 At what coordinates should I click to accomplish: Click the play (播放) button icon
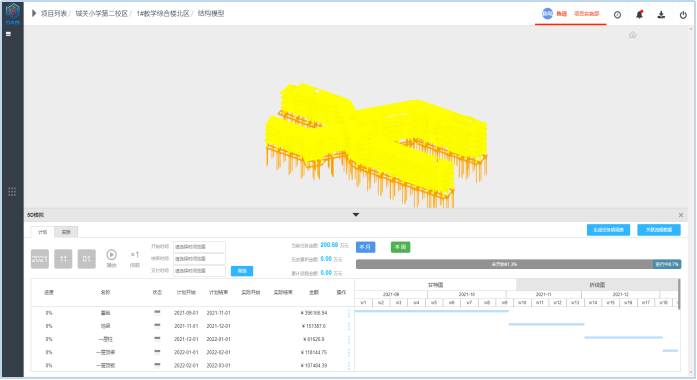coord(111,255)
